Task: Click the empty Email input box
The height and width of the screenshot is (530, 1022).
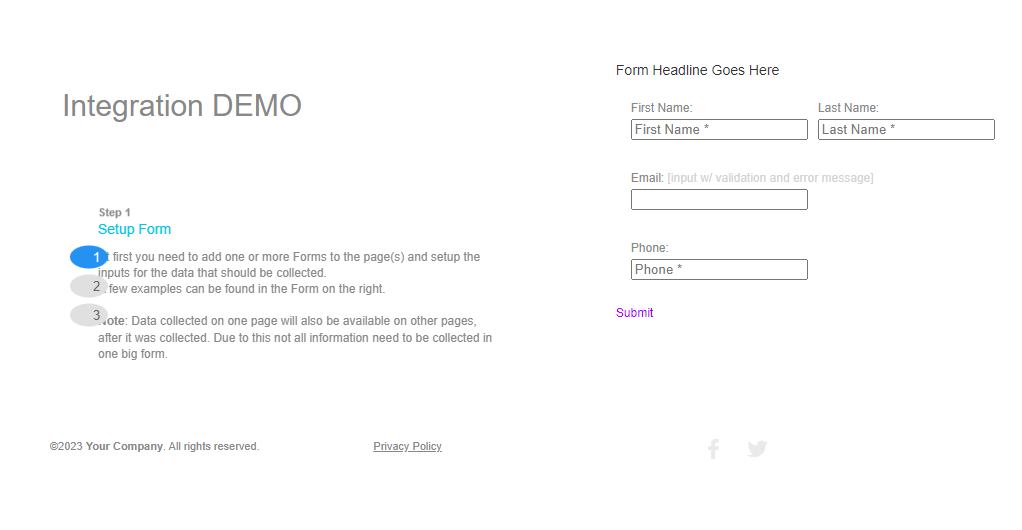Action: [x=719, y=200]
